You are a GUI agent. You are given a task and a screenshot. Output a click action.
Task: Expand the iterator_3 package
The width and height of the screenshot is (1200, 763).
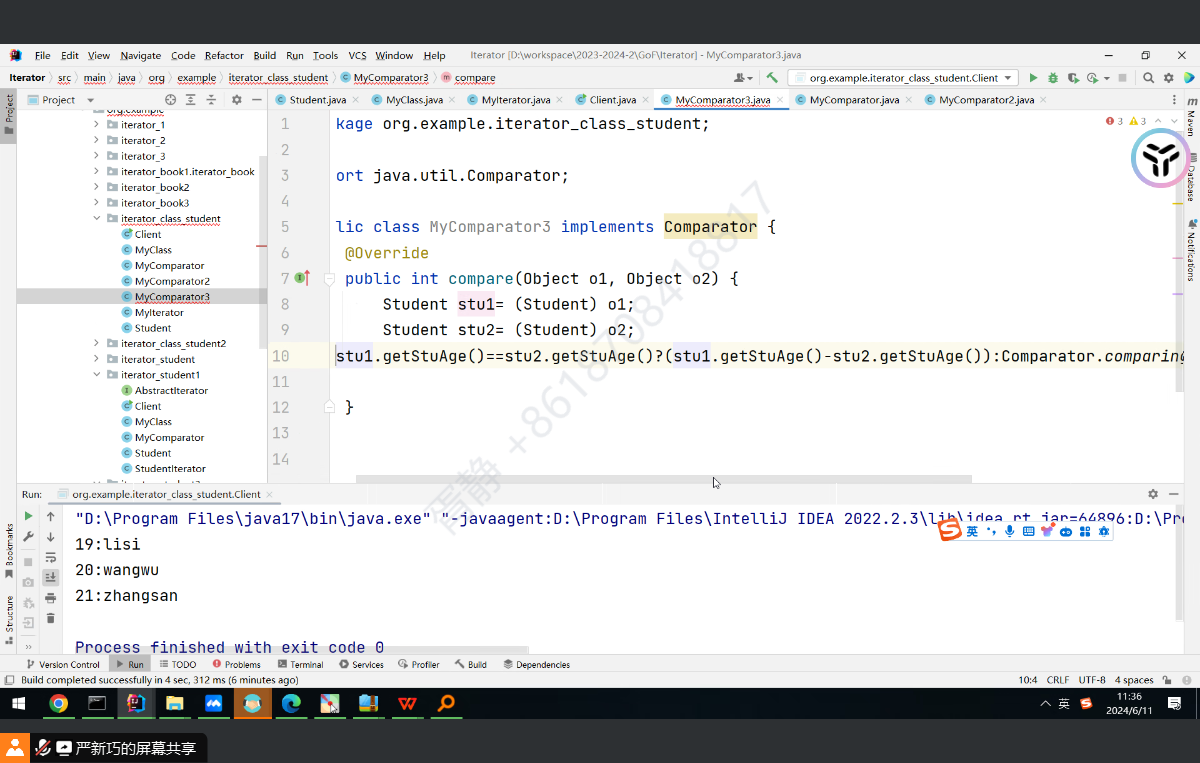click(x=98, y=156)
